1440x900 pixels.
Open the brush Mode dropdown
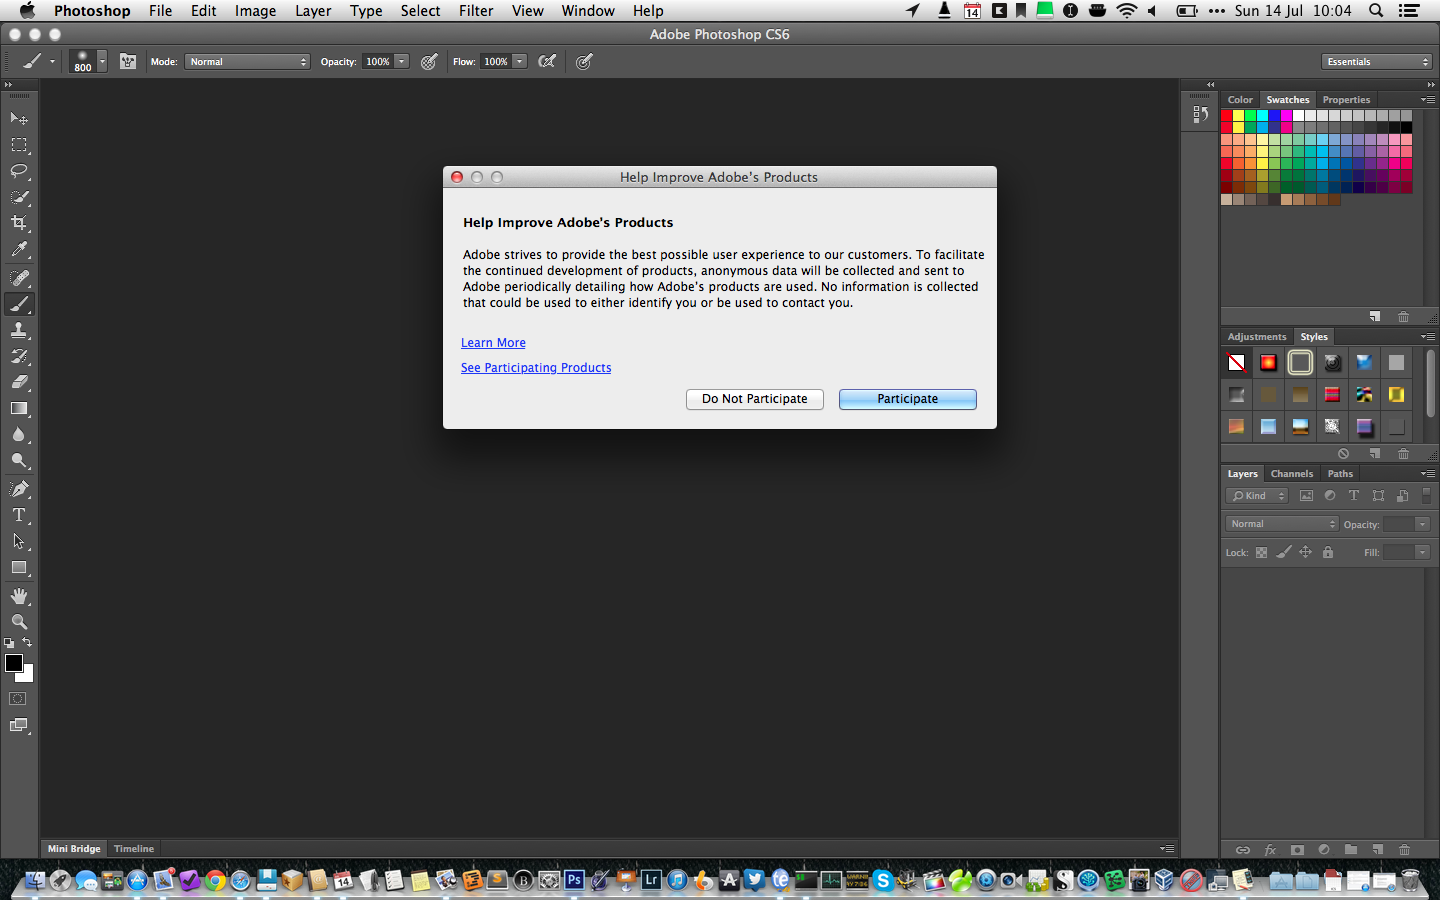[248, 62]
